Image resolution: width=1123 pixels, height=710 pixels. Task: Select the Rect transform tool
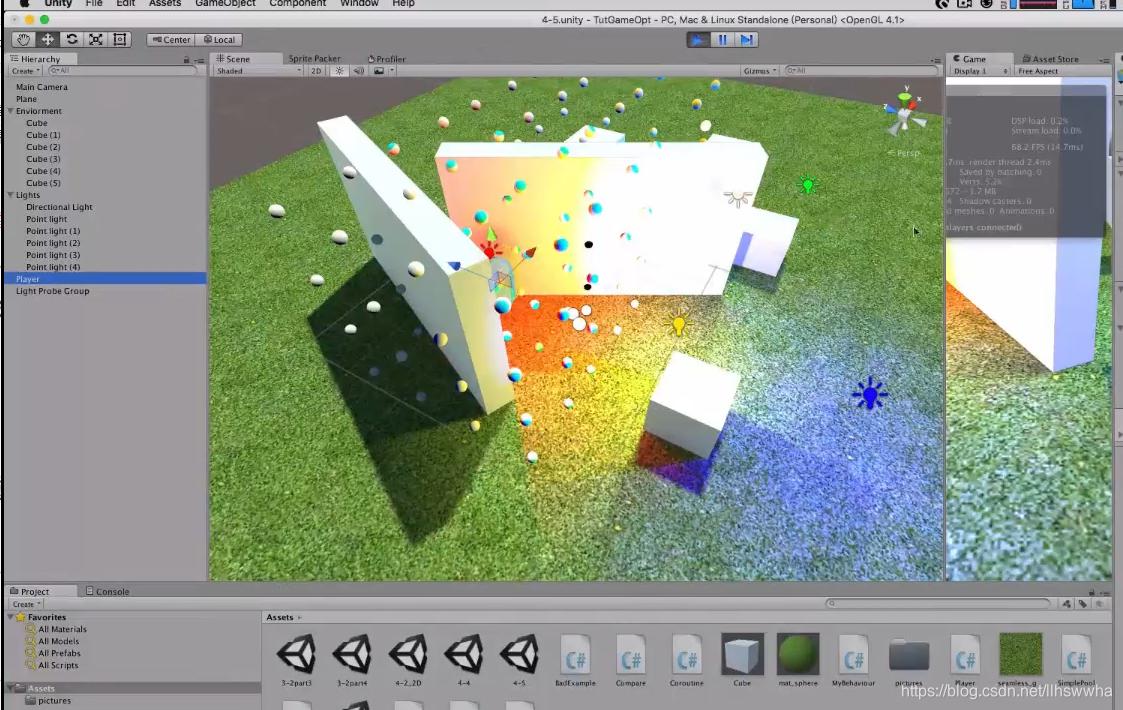coord(119,39)
